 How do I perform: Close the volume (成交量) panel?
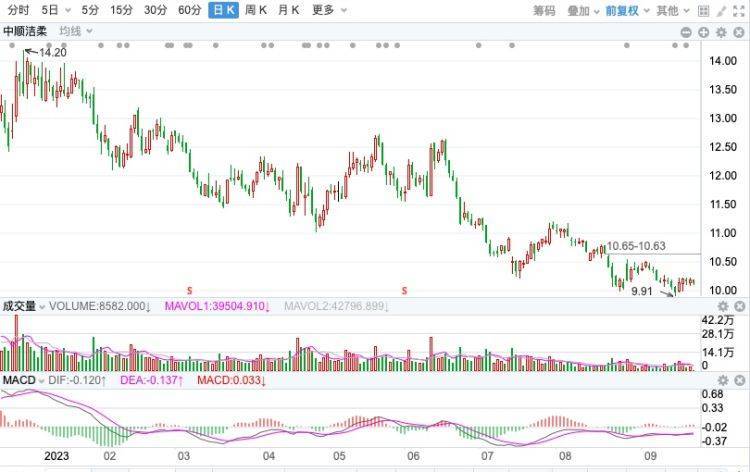coord(738,306)
